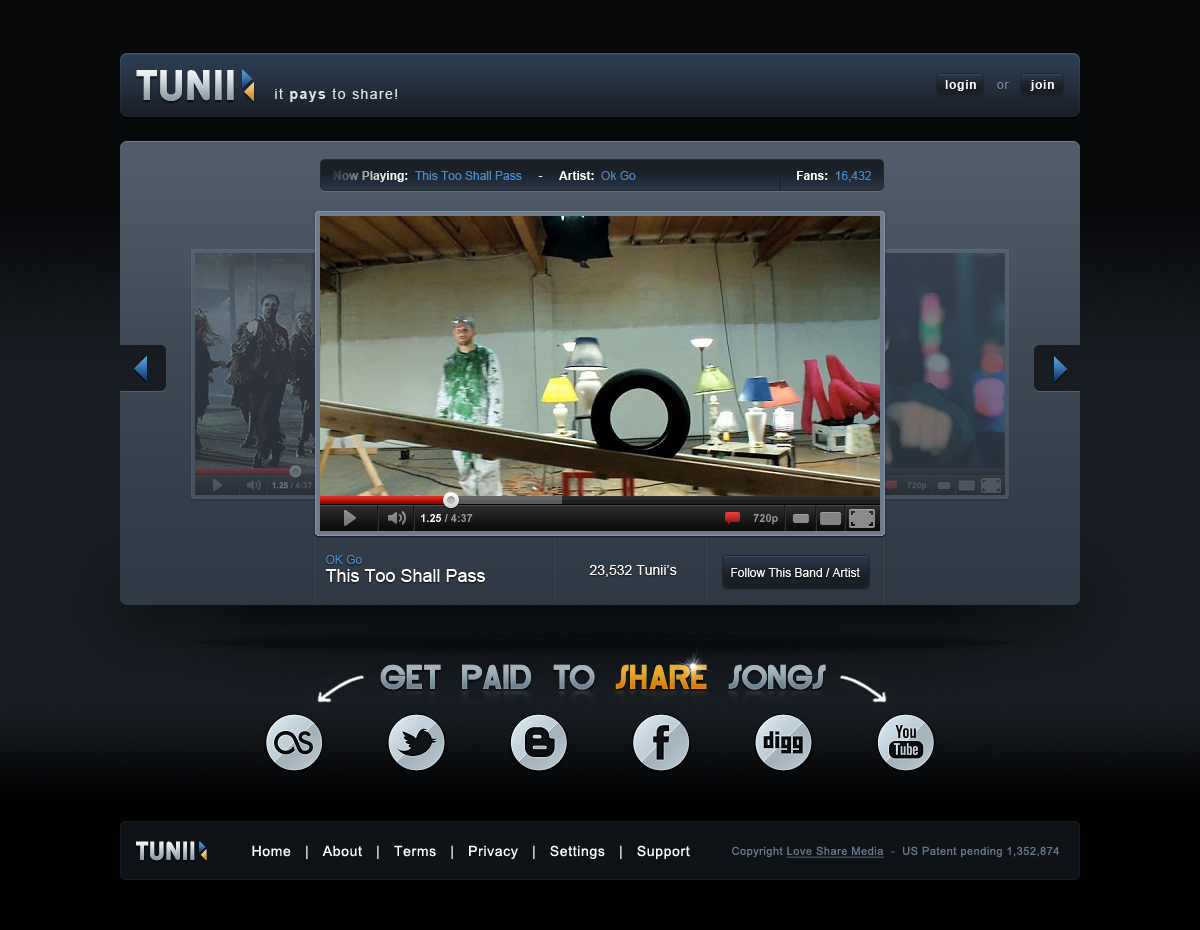Click the login button
Image resolution: width=1200 pixels, height=930 pixels.
960,85
